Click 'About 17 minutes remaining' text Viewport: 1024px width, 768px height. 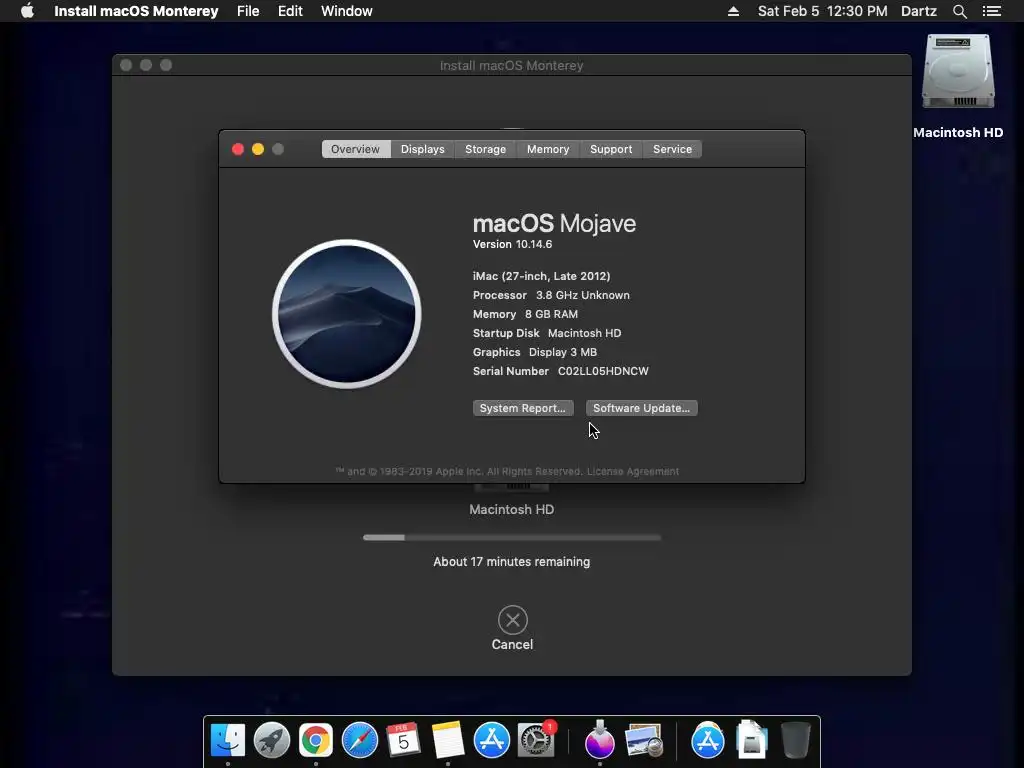click(x=512, y=562)
